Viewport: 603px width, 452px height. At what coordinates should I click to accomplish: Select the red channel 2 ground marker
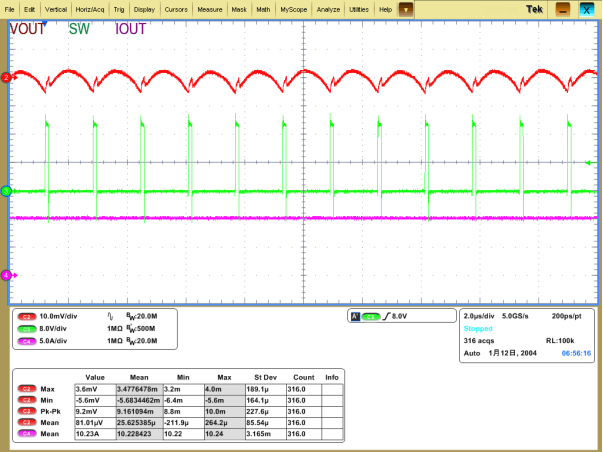pyautogui.click(x=6, y=77)
